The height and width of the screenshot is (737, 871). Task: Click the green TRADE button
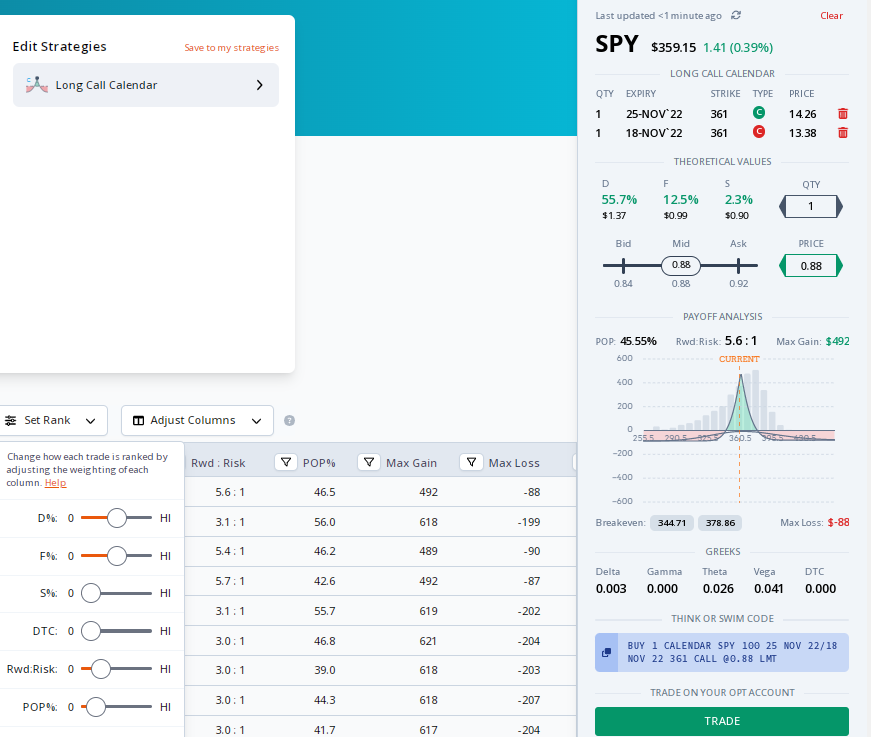pos(722,721)
